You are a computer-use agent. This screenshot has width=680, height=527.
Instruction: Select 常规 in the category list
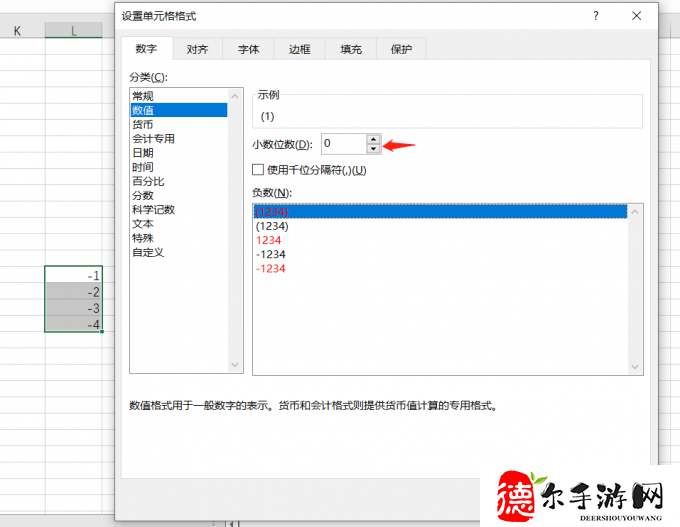(179, 96)
